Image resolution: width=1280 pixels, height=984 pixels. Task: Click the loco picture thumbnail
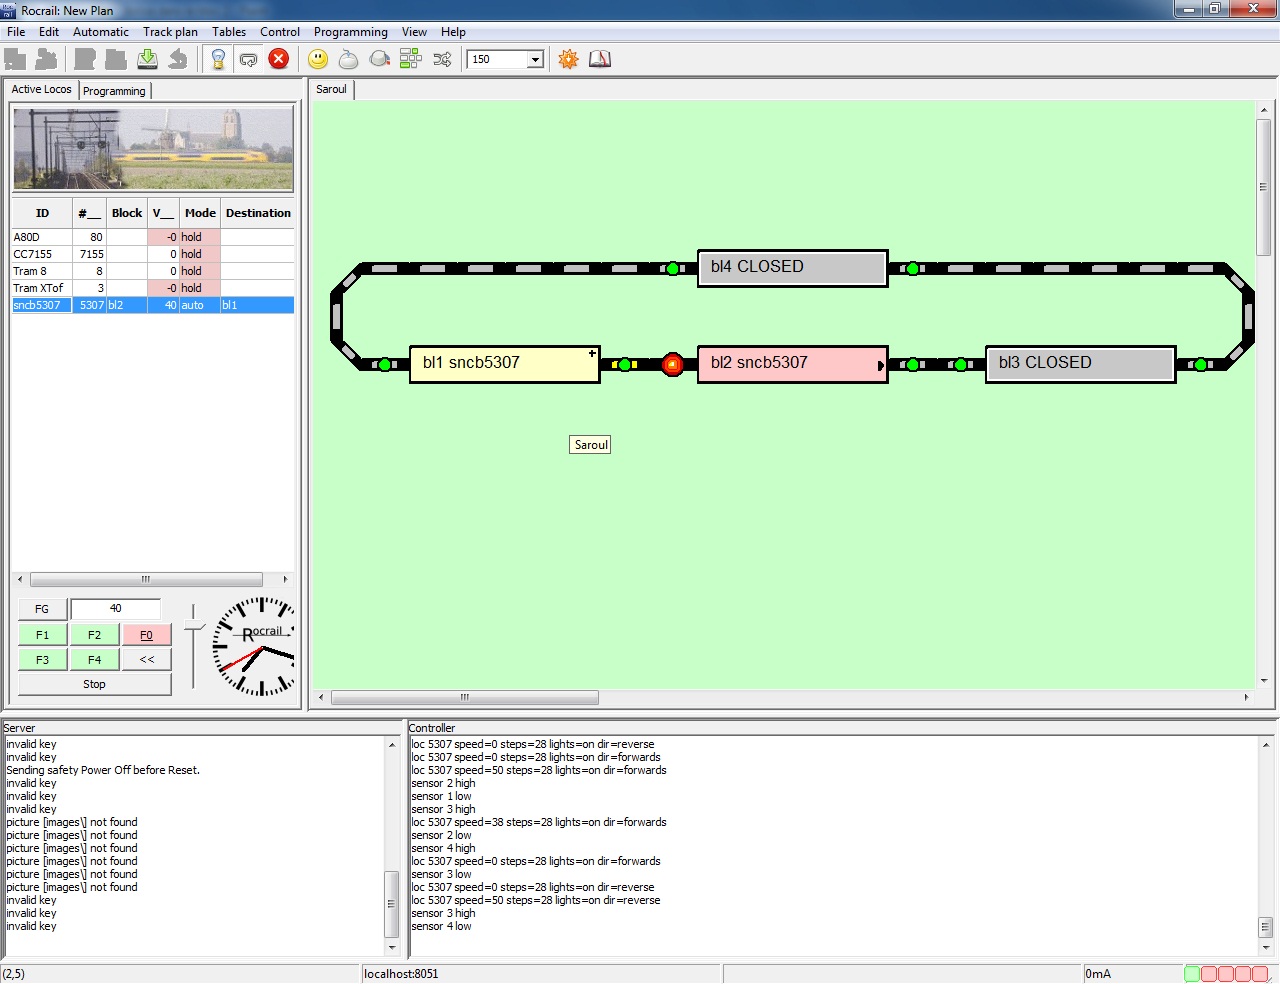153,149
